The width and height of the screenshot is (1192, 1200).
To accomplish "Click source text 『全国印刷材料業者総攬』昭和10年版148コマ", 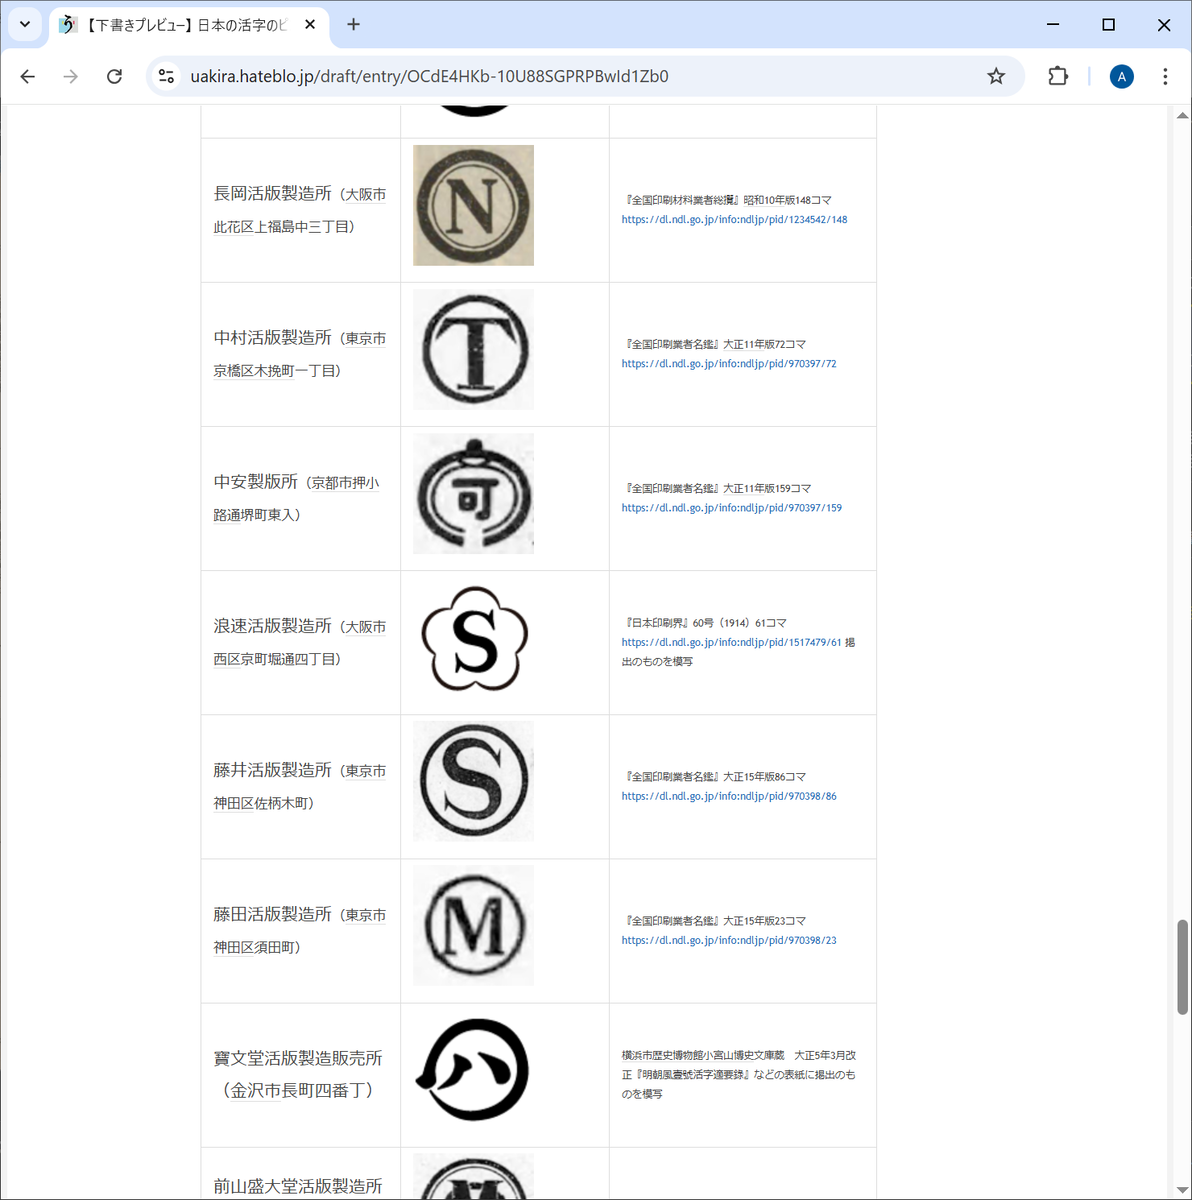I will [x=727, y=200].
